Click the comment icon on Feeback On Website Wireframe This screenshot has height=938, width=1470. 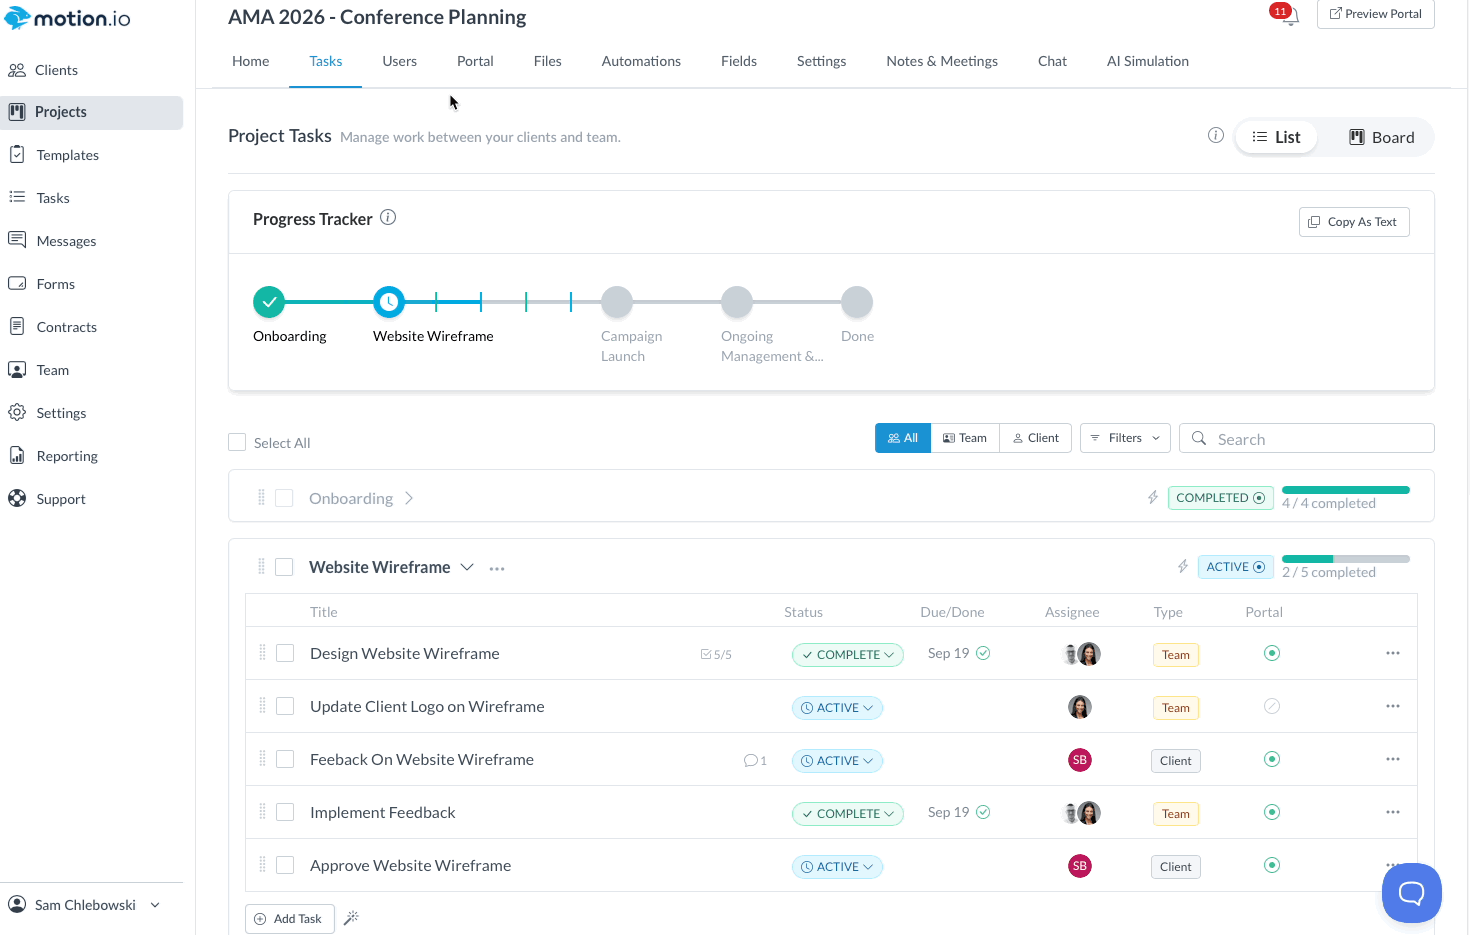(x=750, y=760)
